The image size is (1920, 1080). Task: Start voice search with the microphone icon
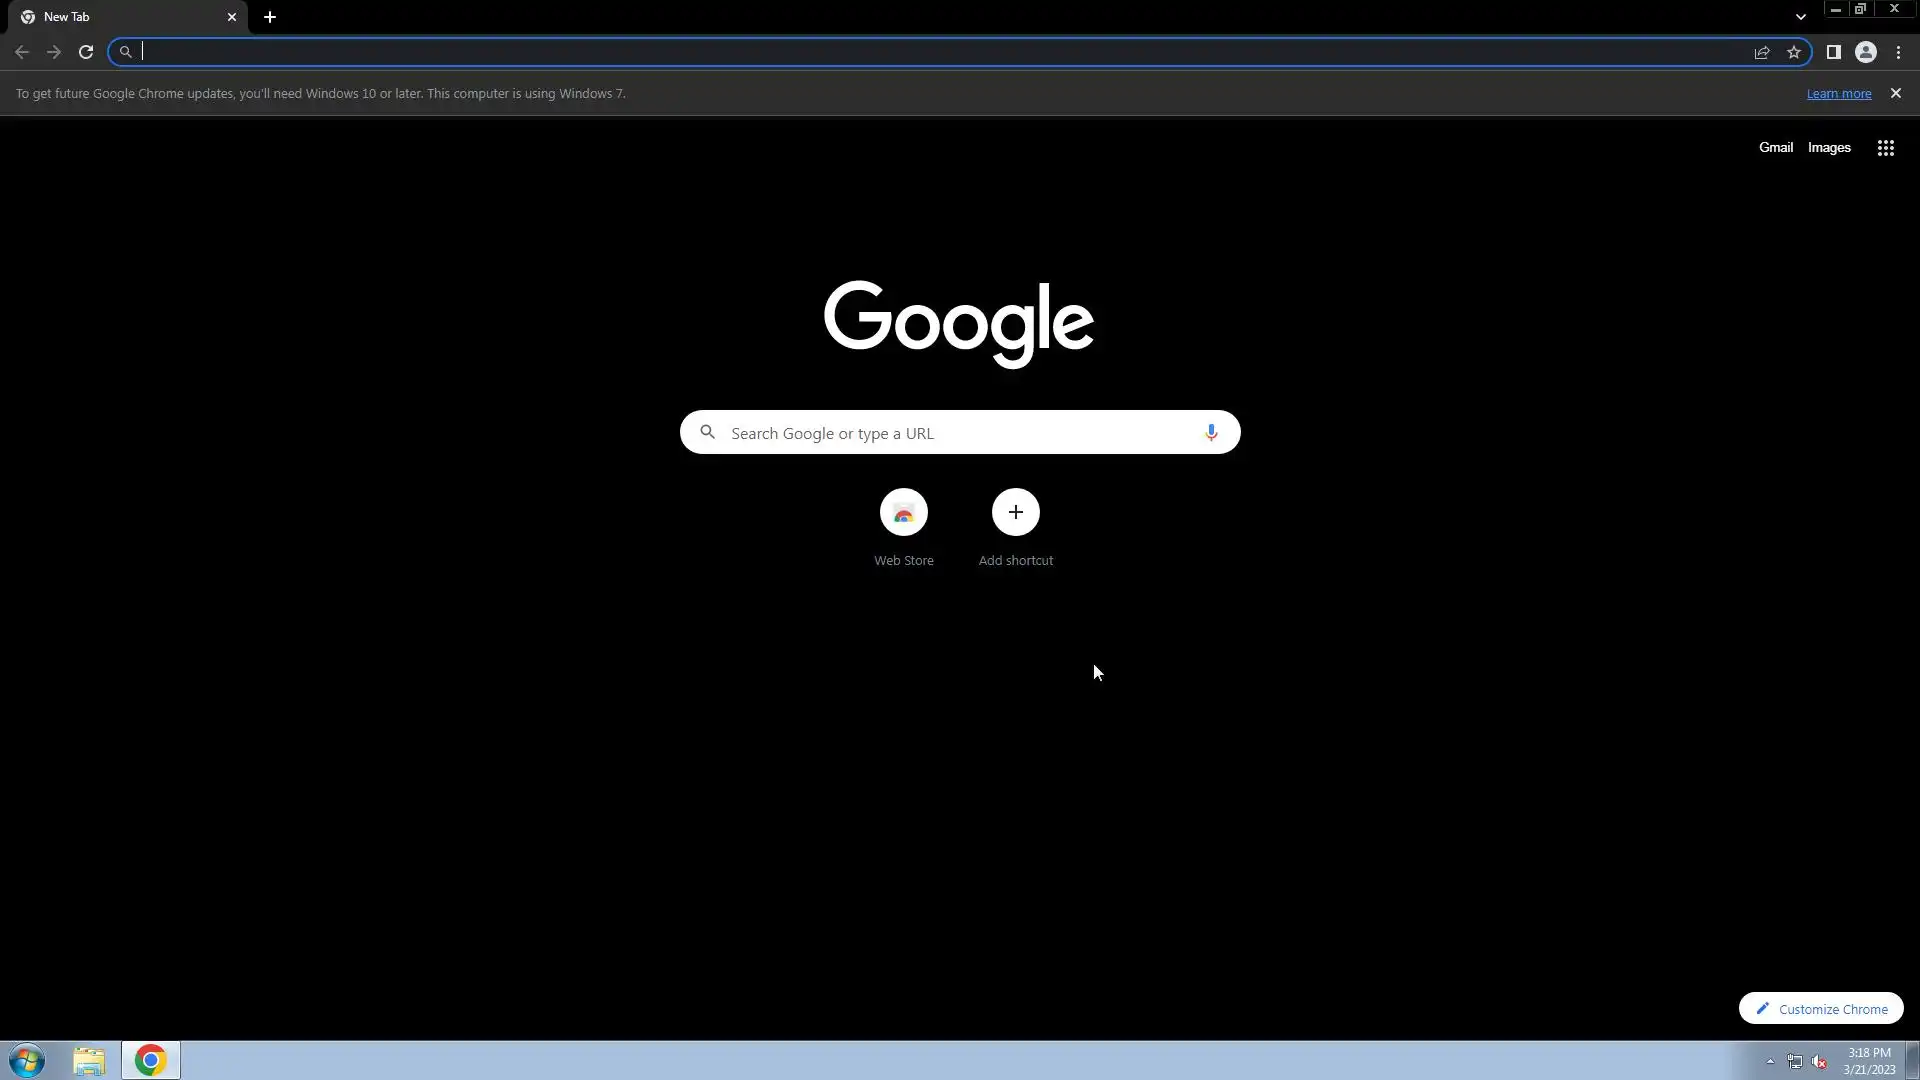click(x=1211, y=432)
